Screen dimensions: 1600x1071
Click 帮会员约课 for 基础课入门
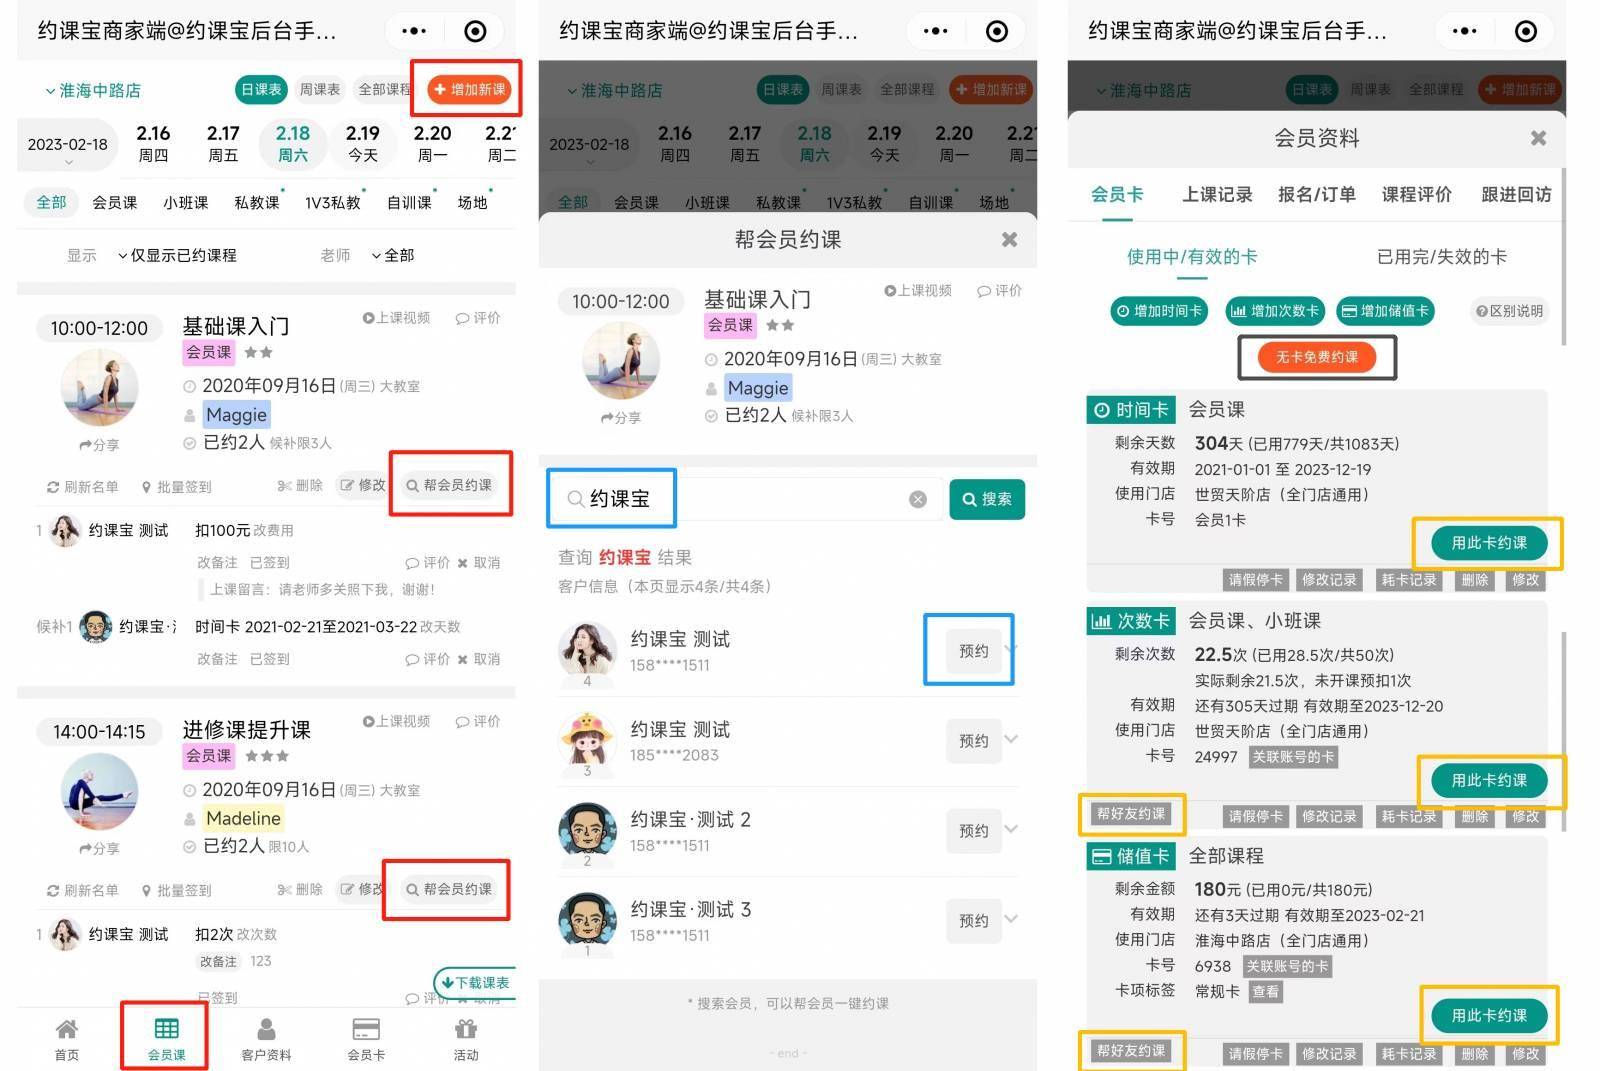(450, 485)
